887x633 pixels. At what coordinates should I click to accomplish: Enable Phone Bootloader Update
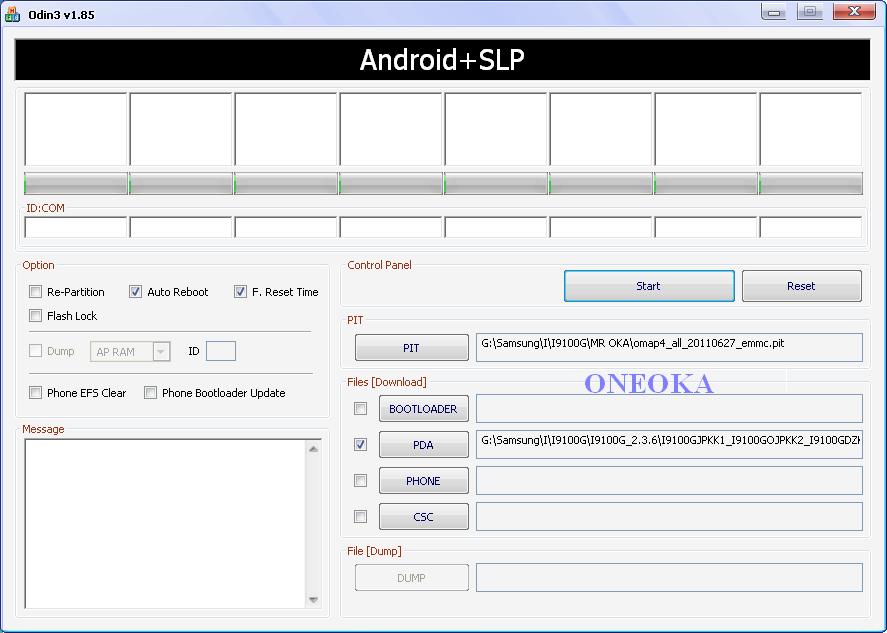click(150, 393)
